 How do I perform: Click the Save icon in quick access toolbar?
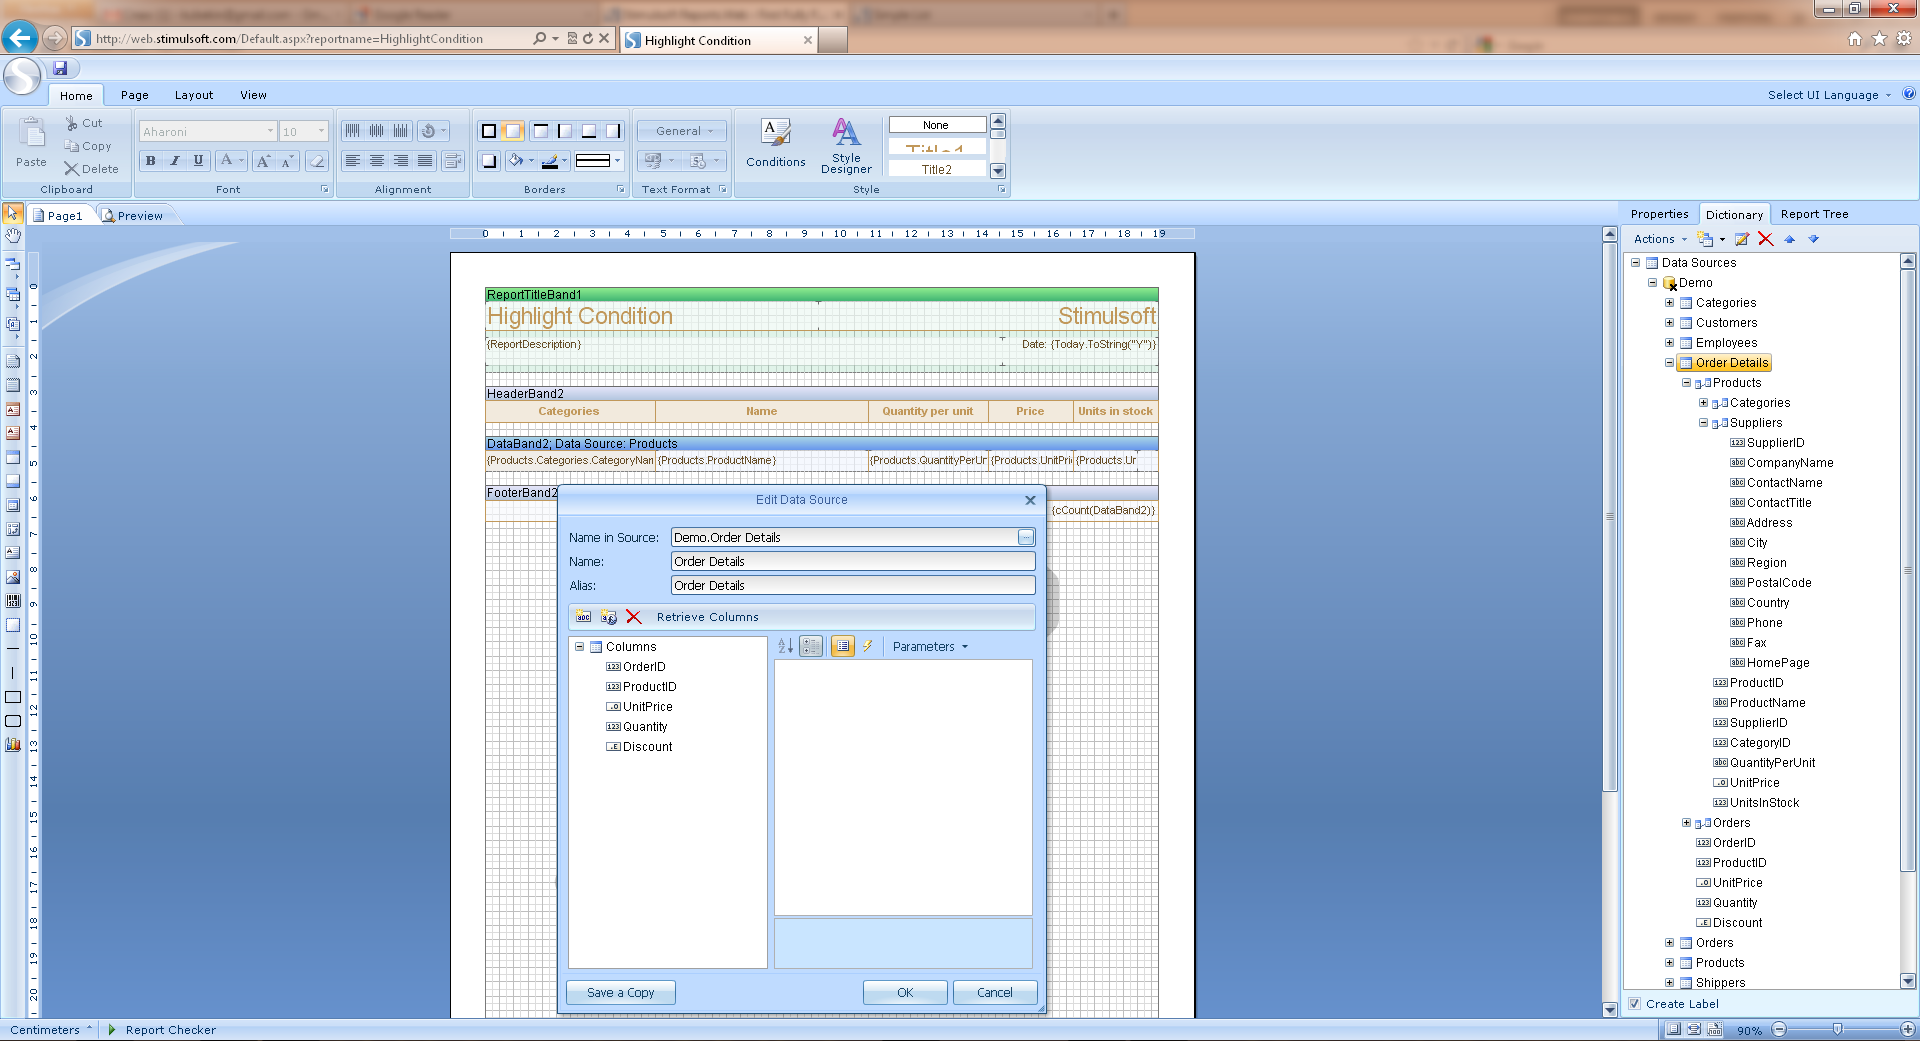[60, 68]
